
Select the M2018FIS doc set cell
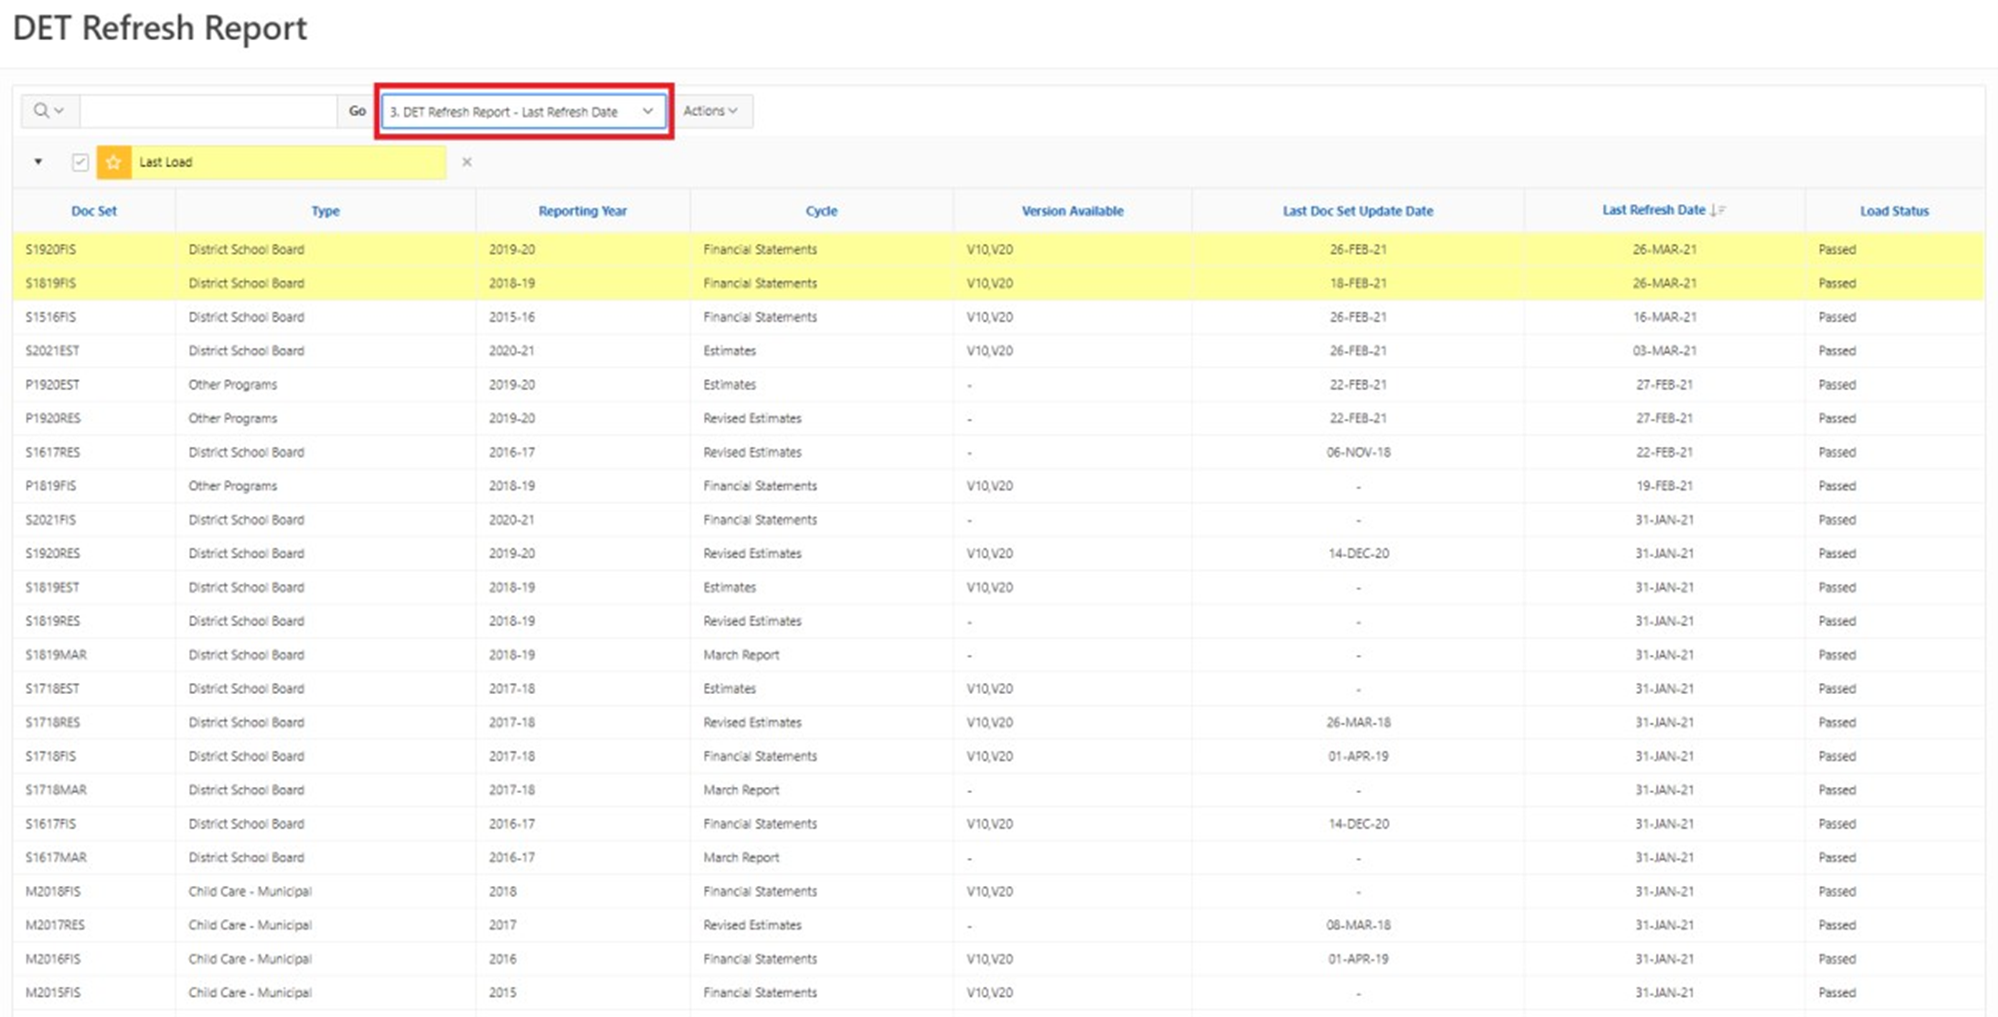pos(53,891)
